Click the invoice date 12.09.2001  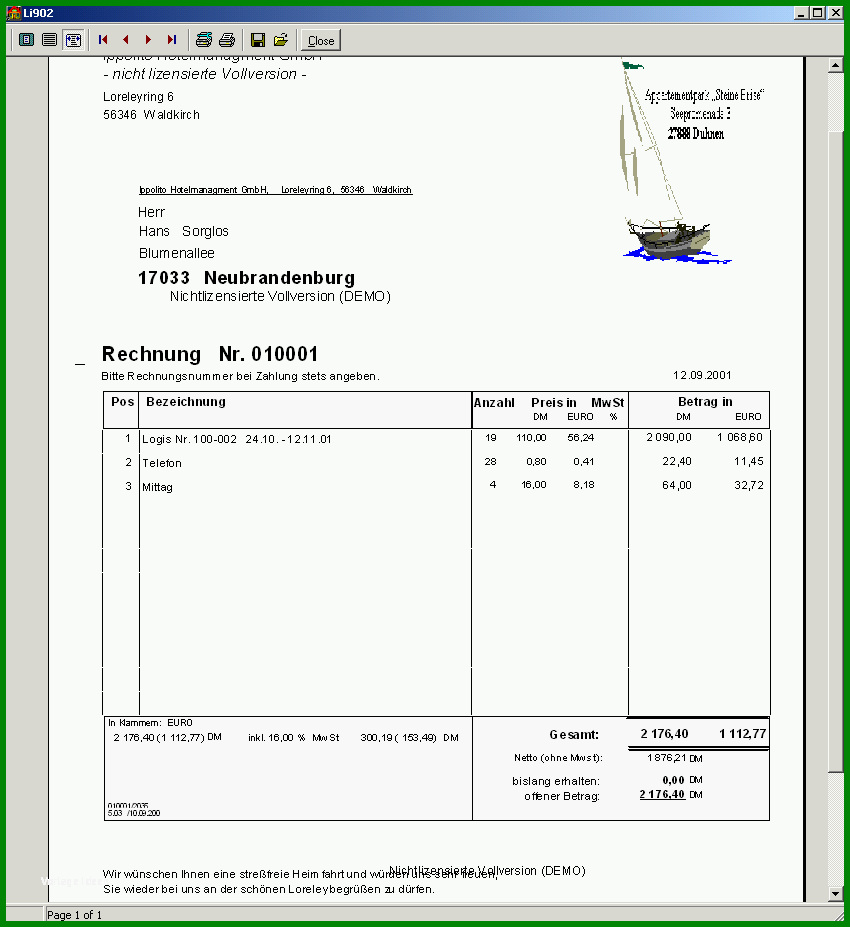coord(702,375)
